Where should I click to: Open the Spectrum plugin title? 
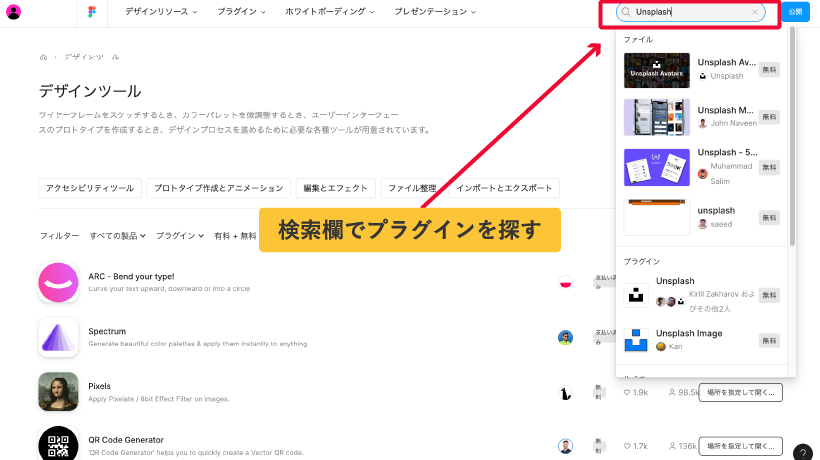point(107,331)
